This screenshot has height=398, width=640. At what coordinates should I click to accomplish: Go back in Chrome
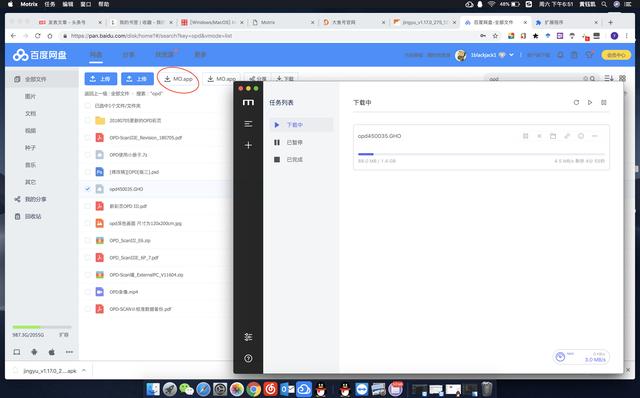13,36
